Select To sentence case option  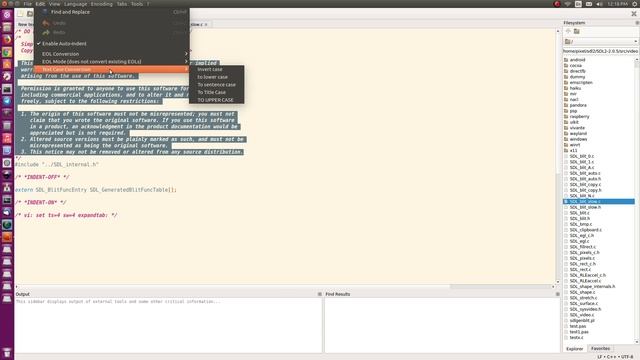coord(216,85)
